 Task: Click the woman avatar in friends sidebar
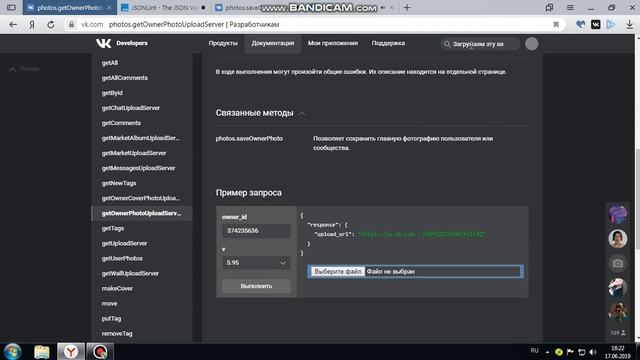(x=618, y=239)
